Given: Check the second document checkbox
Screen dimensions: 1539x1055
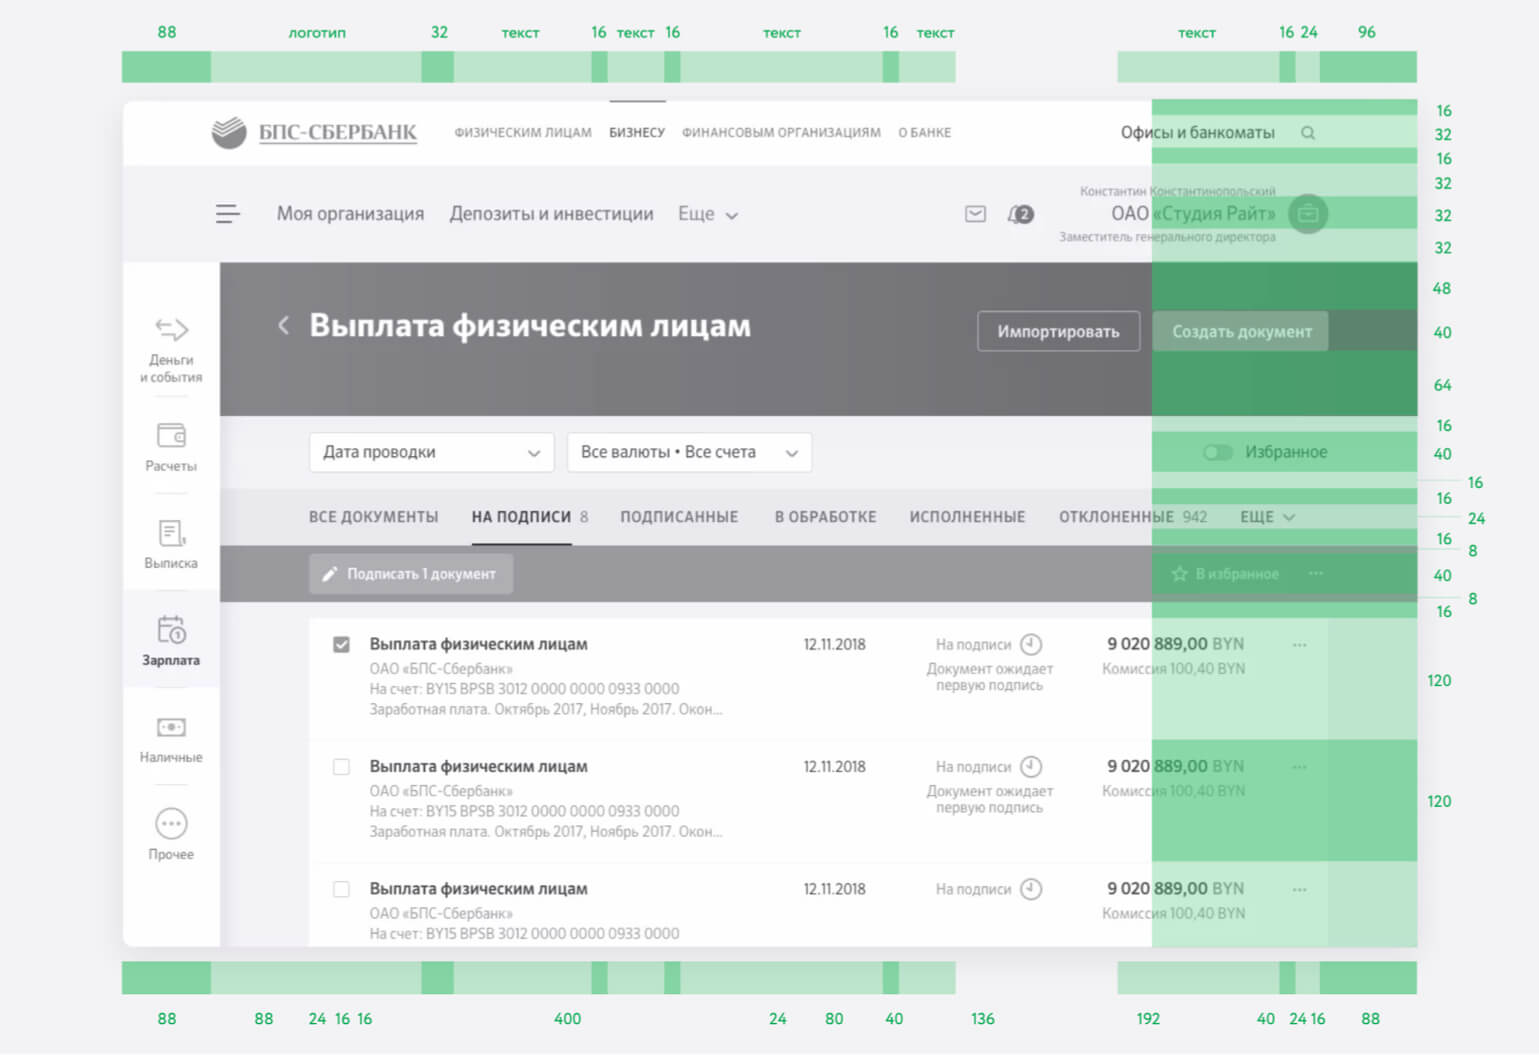Looking at the screenshot, I should (x=341, y=767).
